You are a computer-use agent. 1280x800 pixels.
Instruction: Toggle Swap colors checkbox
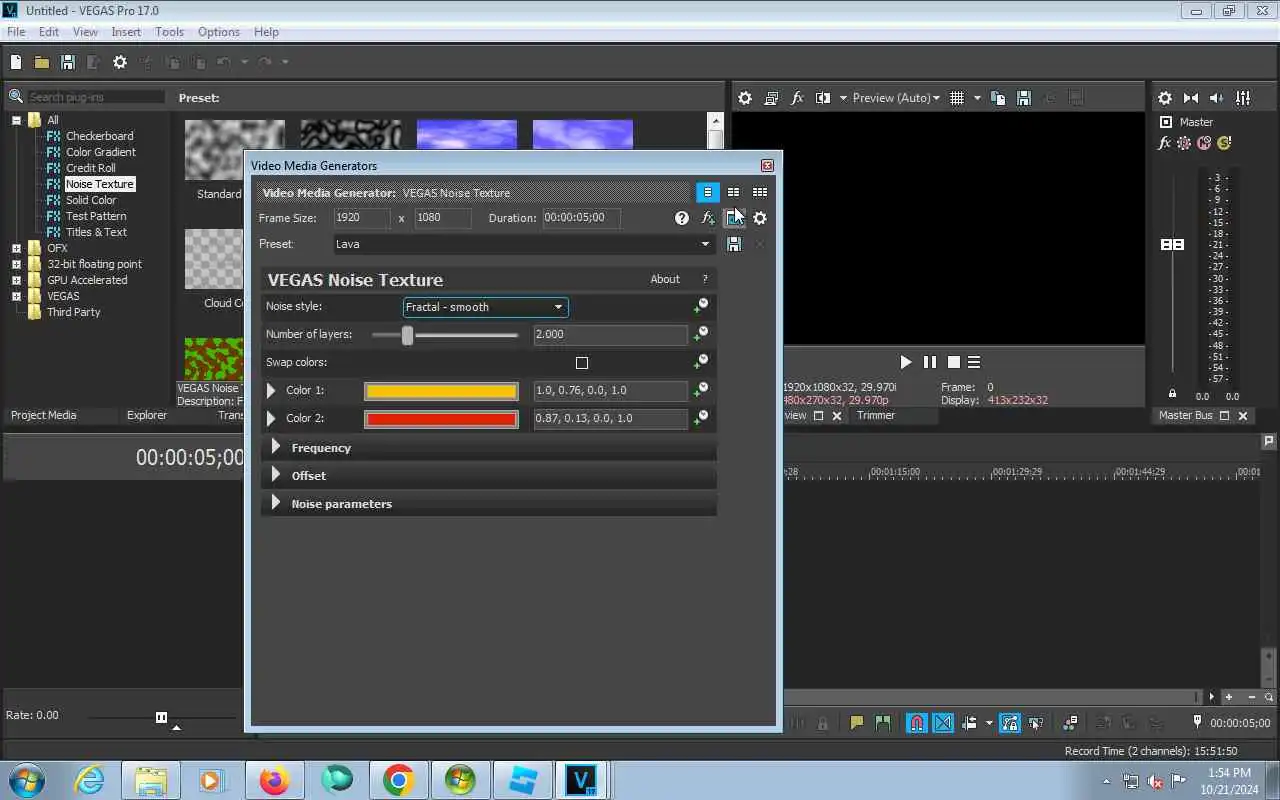point(582,363)
